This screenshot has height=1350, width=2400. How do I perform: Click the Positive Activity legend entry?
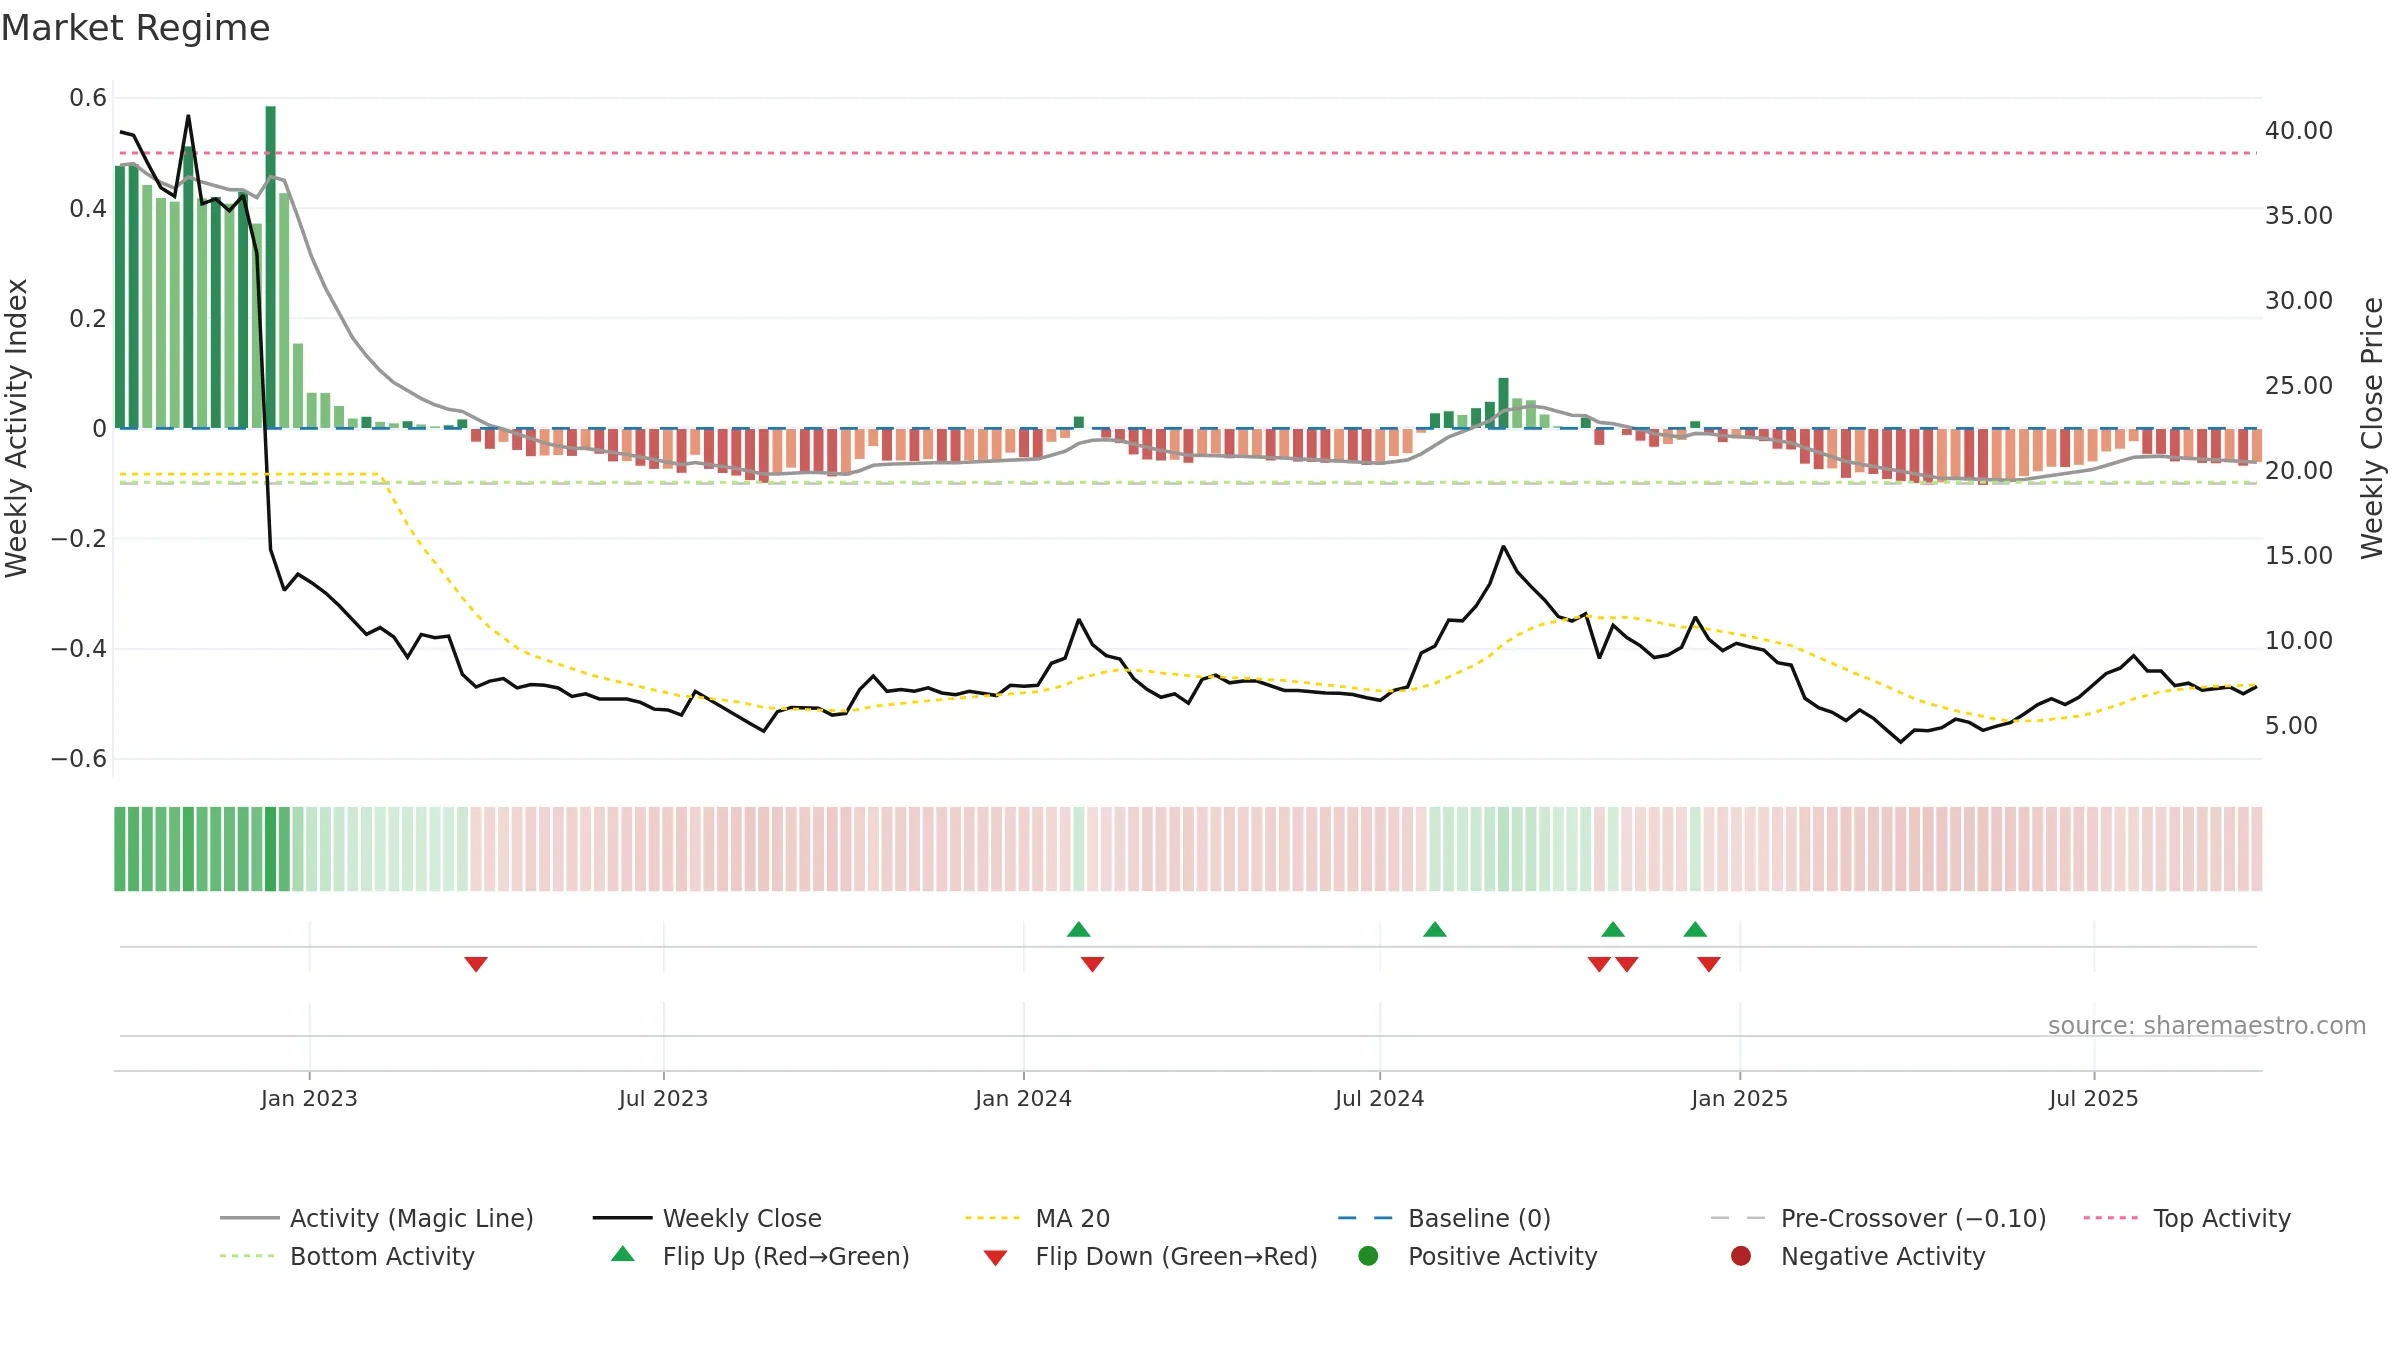[x=1478, y=1256]
